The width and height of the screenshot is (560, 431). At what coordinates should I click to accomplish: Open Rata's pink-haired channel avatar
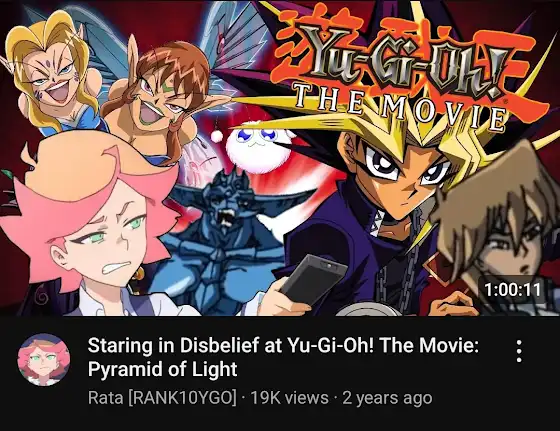(x=44, y=360)
